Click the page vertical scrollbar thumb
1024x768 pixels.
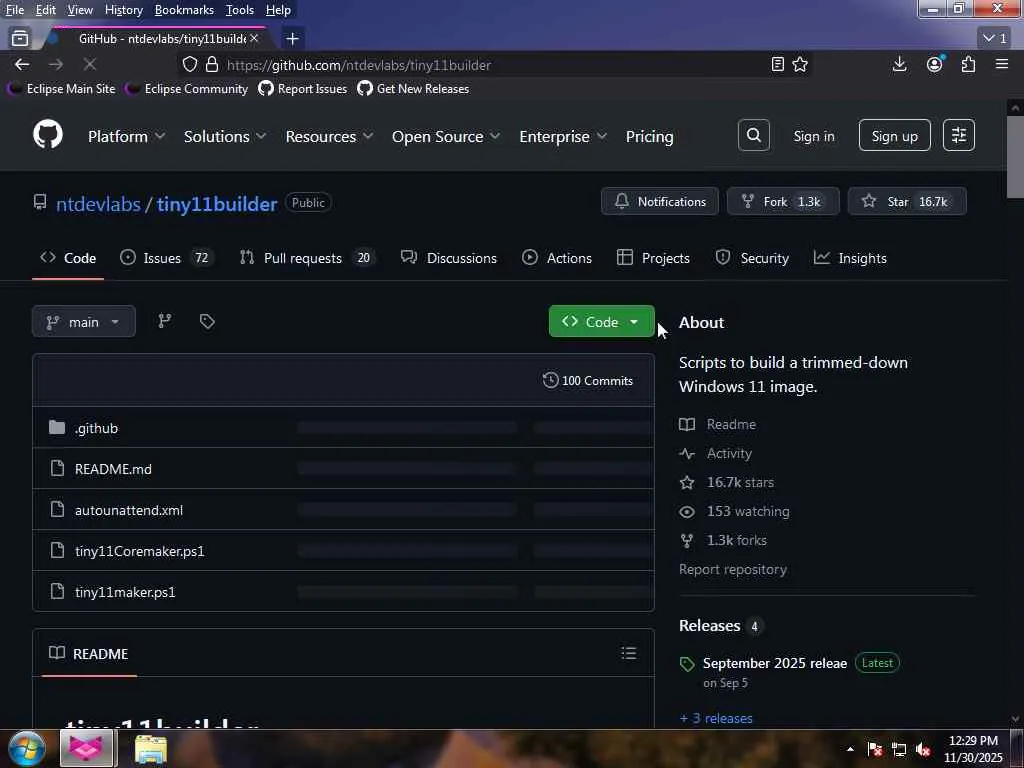1015,157
